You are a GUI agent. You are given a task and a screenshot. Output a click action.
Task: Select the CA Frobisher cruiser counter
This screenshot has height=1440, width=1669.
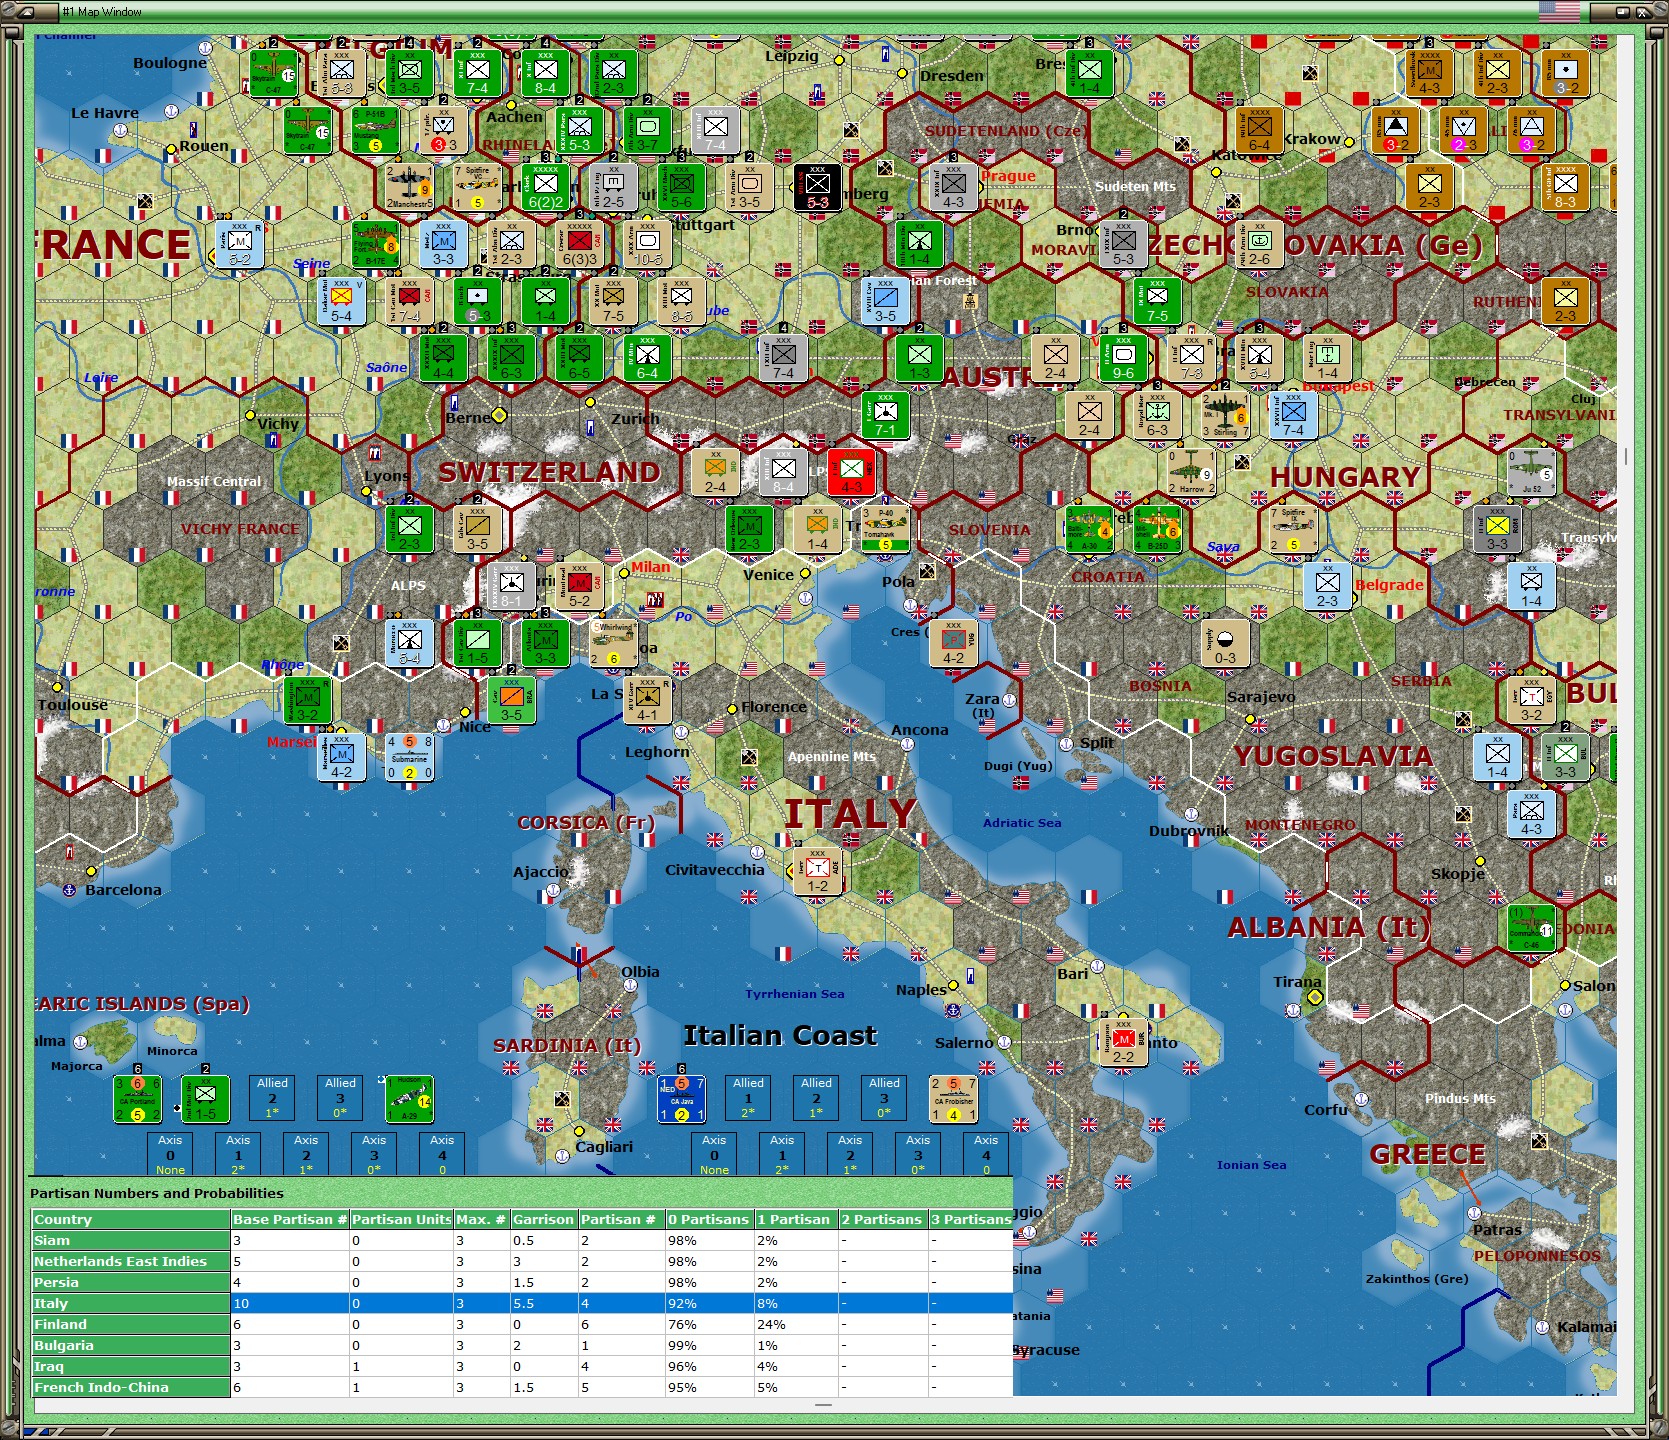coord(953,1099)
